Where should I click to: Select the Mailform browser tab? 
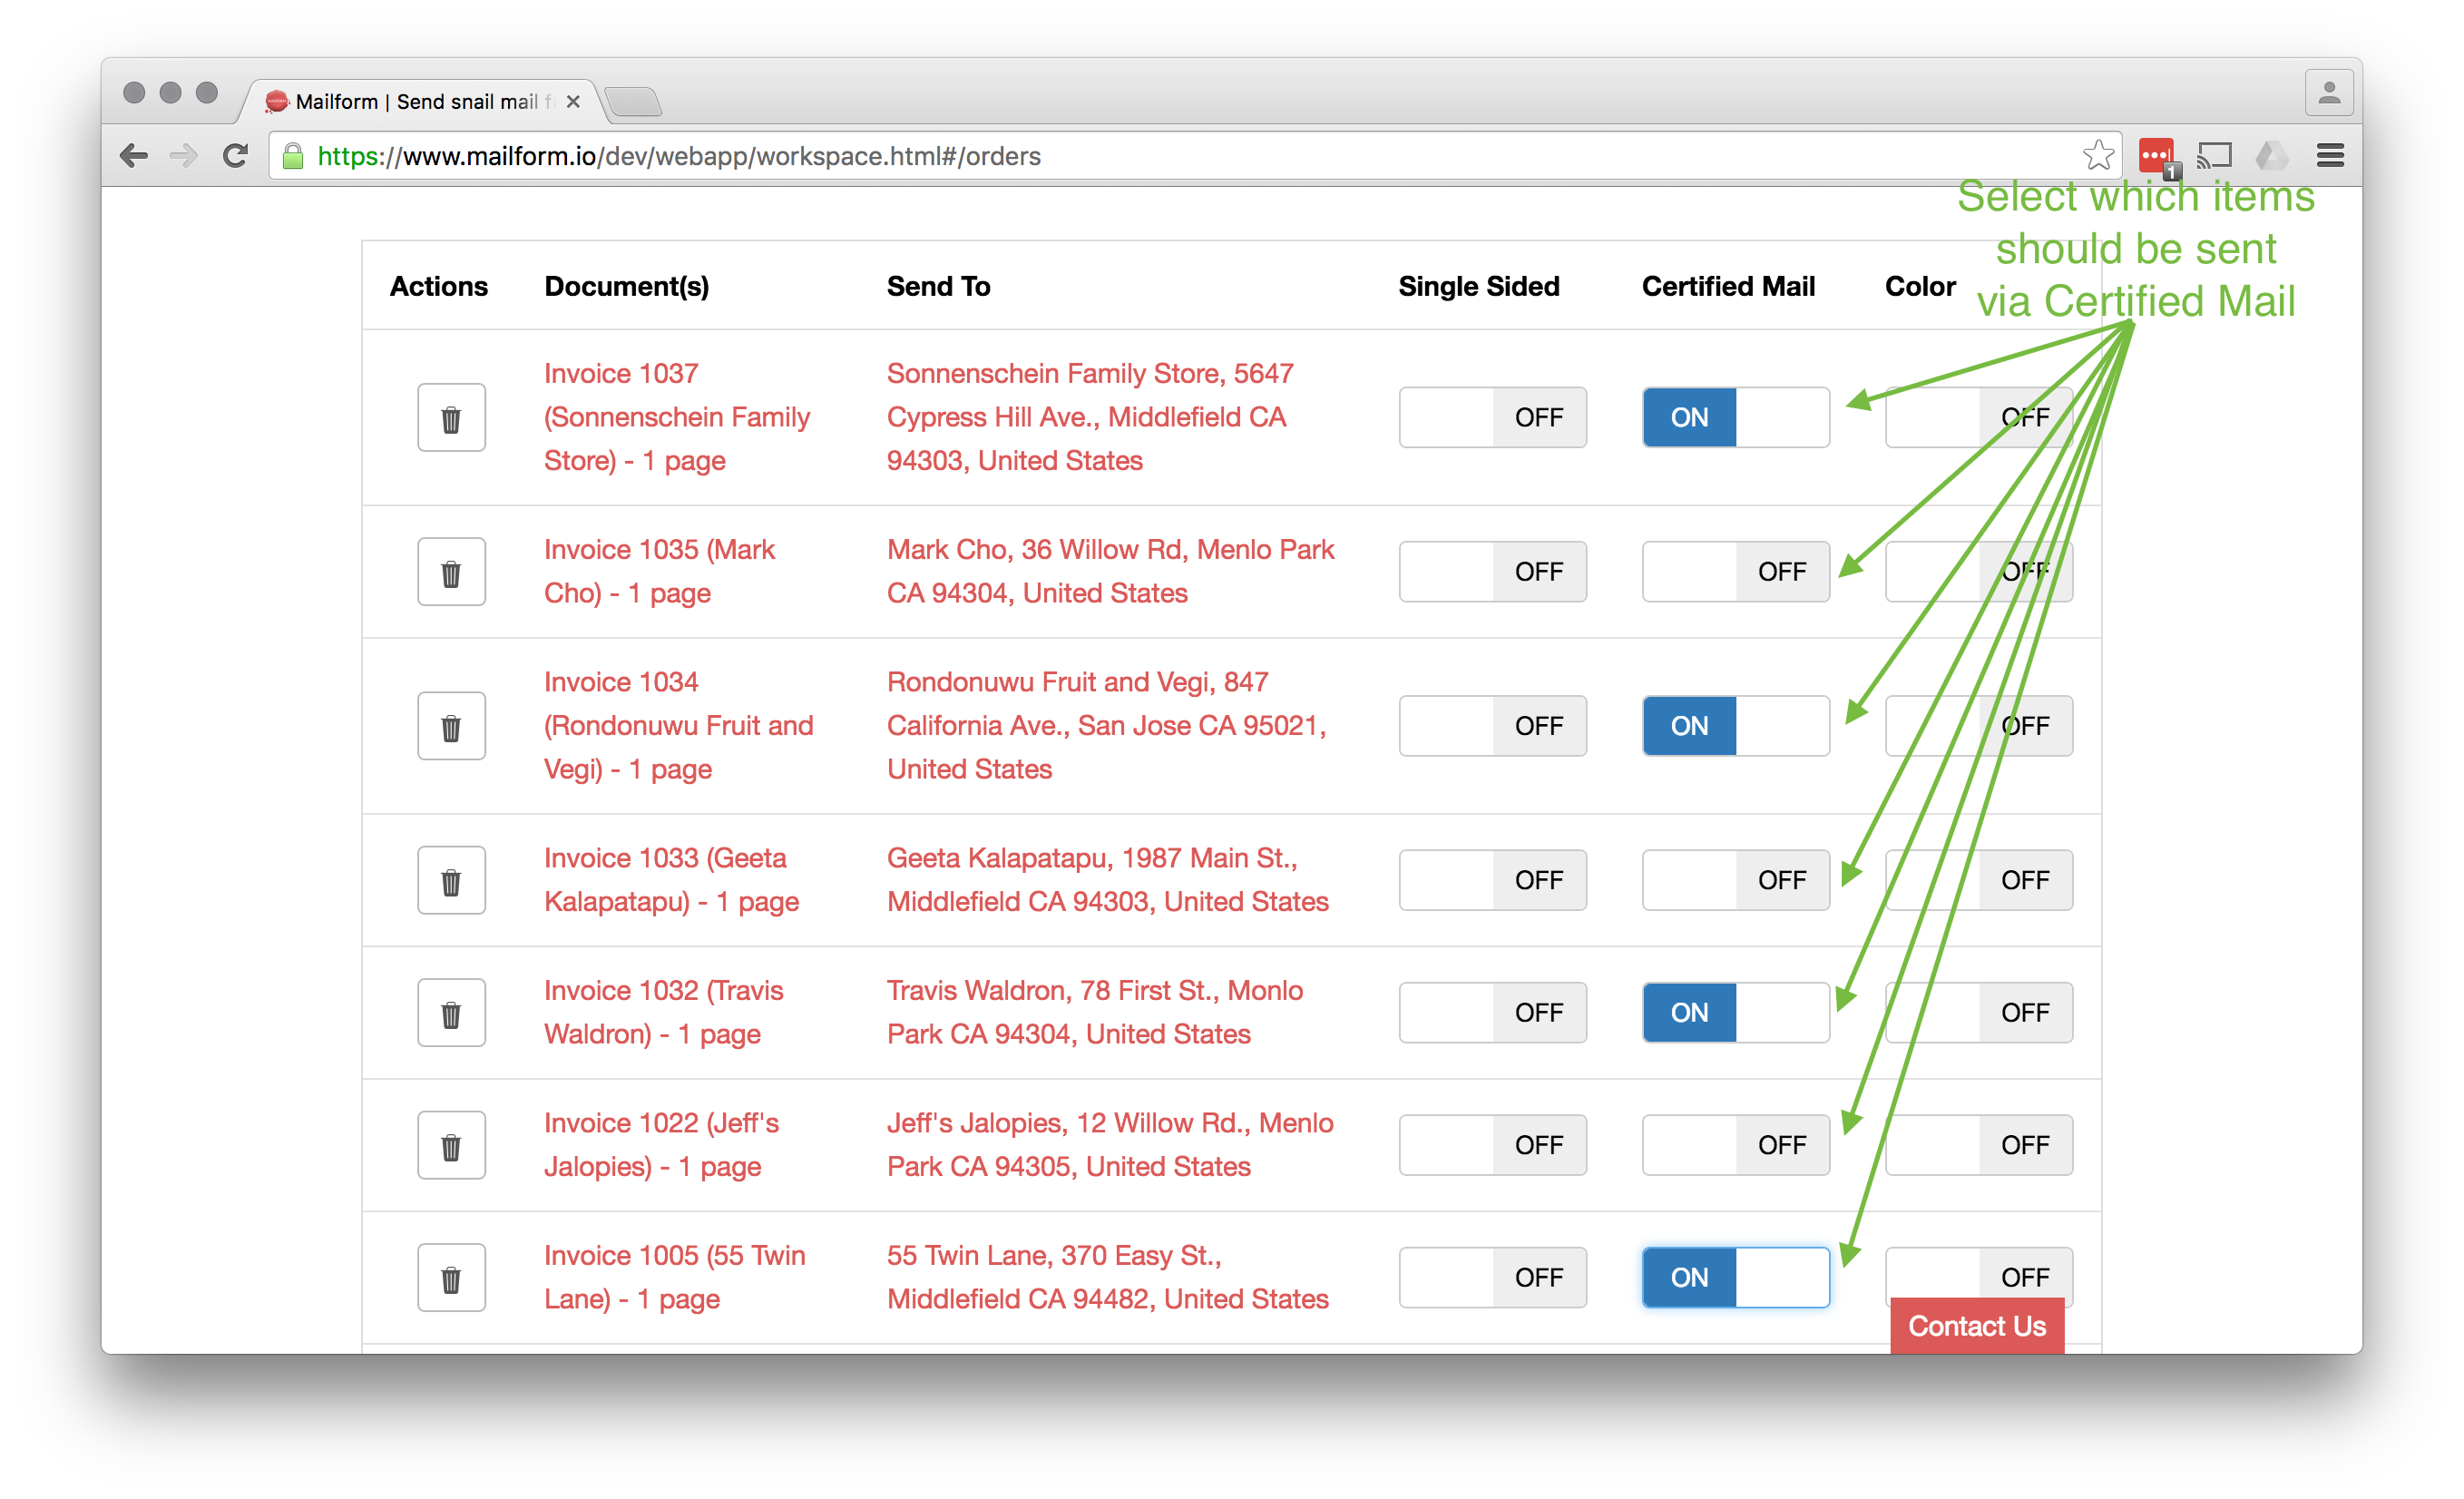(415, 102)
